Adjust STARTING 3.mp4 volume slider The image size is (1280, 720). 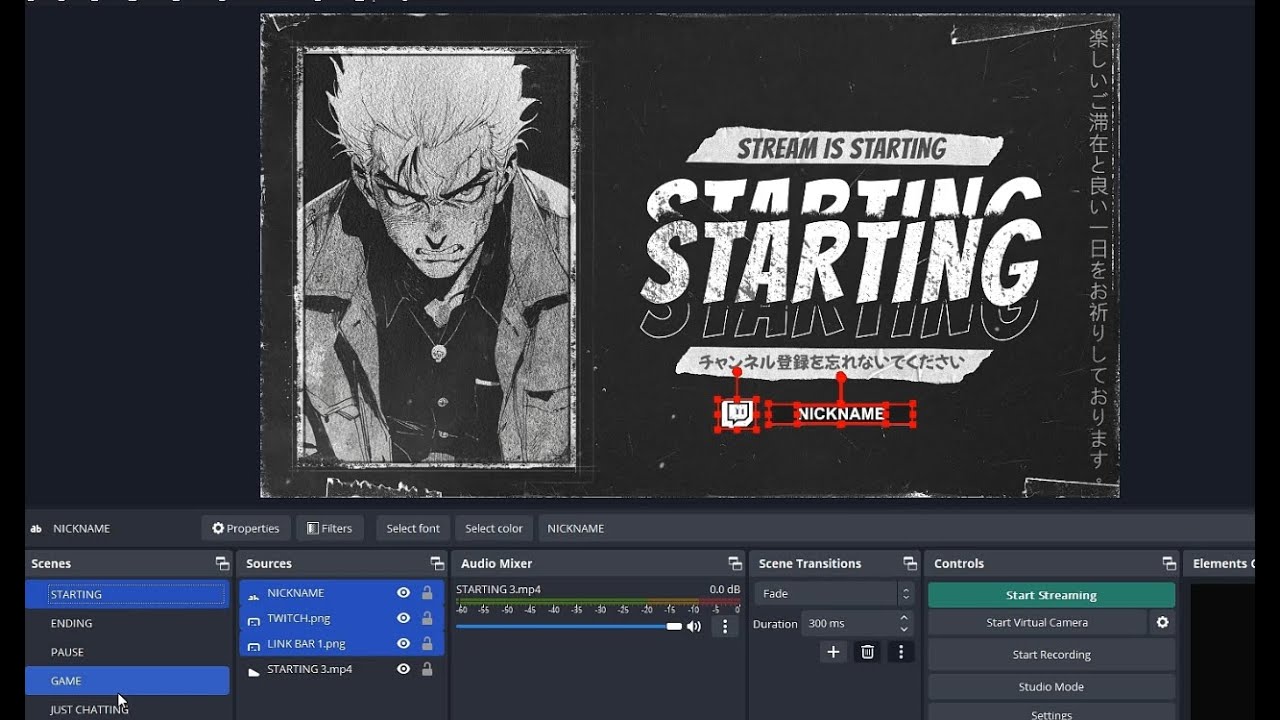(569, 627)
